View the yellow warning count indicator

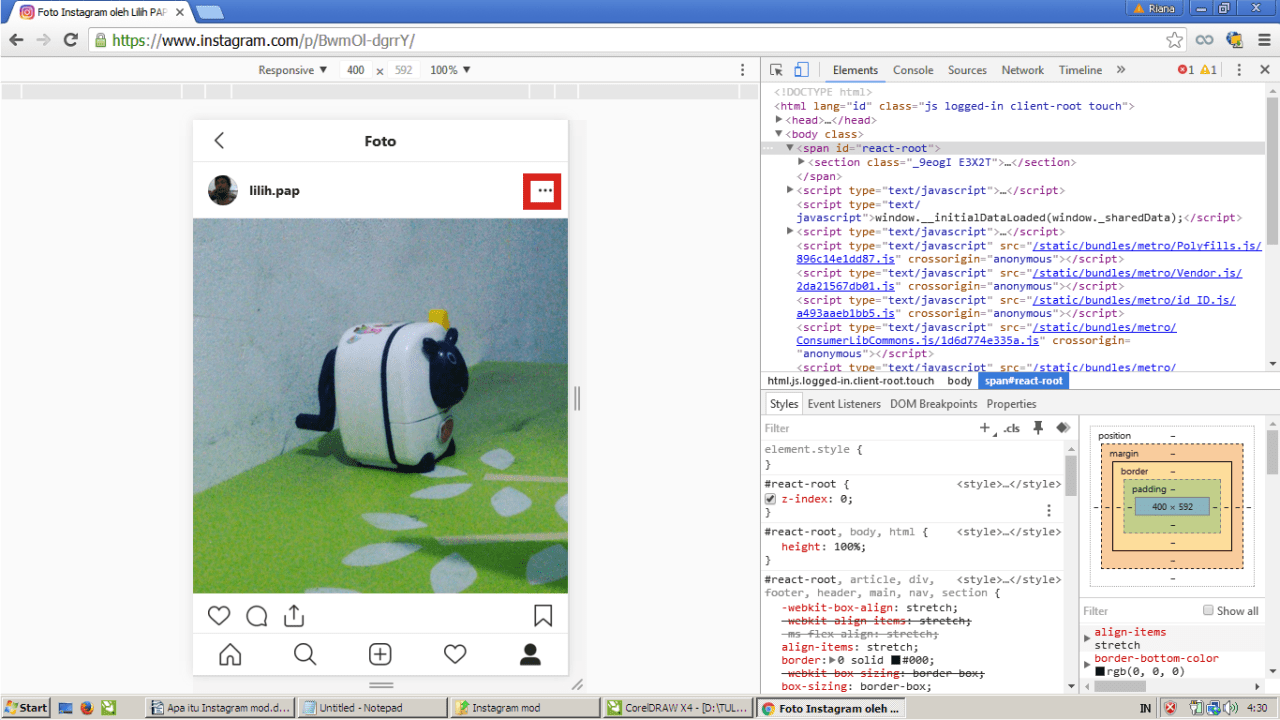[1208, 70]
